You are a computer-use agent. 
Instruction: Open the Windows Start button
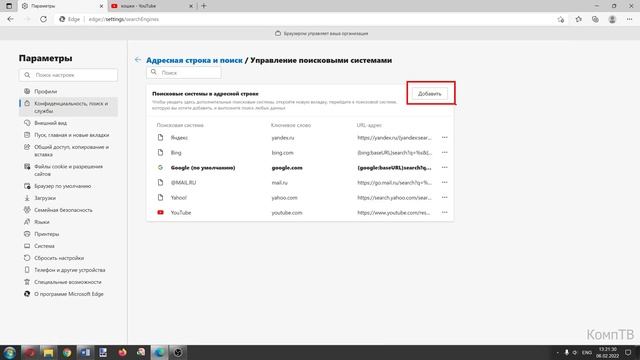click(x=10, y=353)
